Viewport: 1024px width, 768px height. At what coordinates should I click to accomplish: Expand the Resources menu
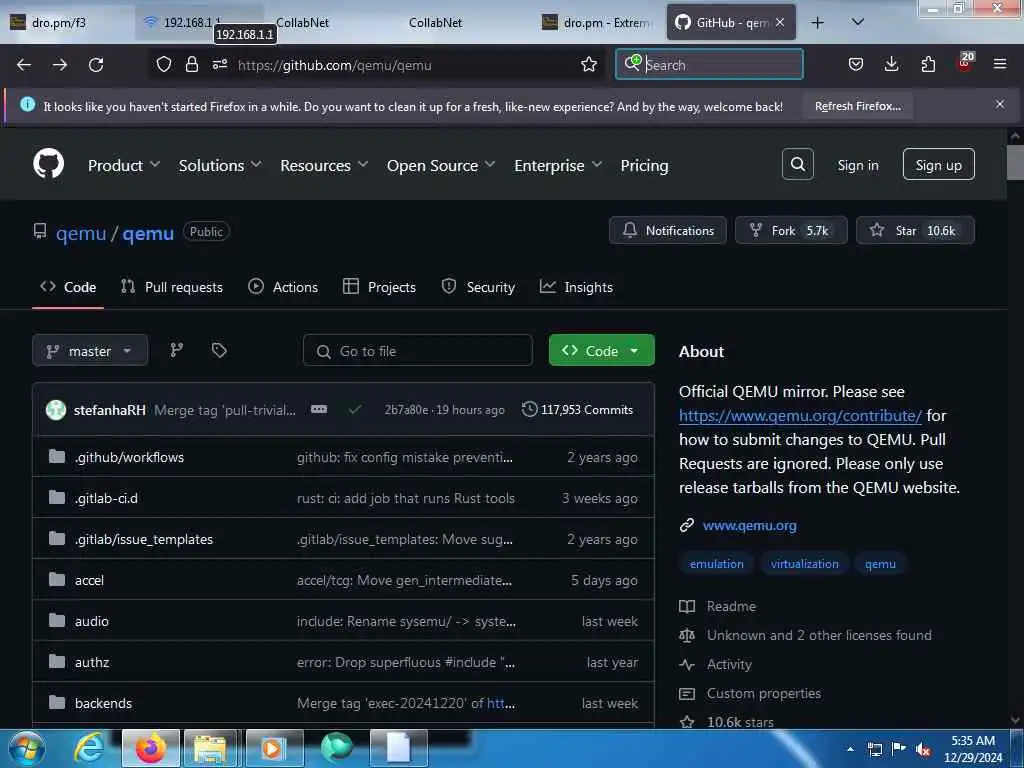[x=324, y=165]
